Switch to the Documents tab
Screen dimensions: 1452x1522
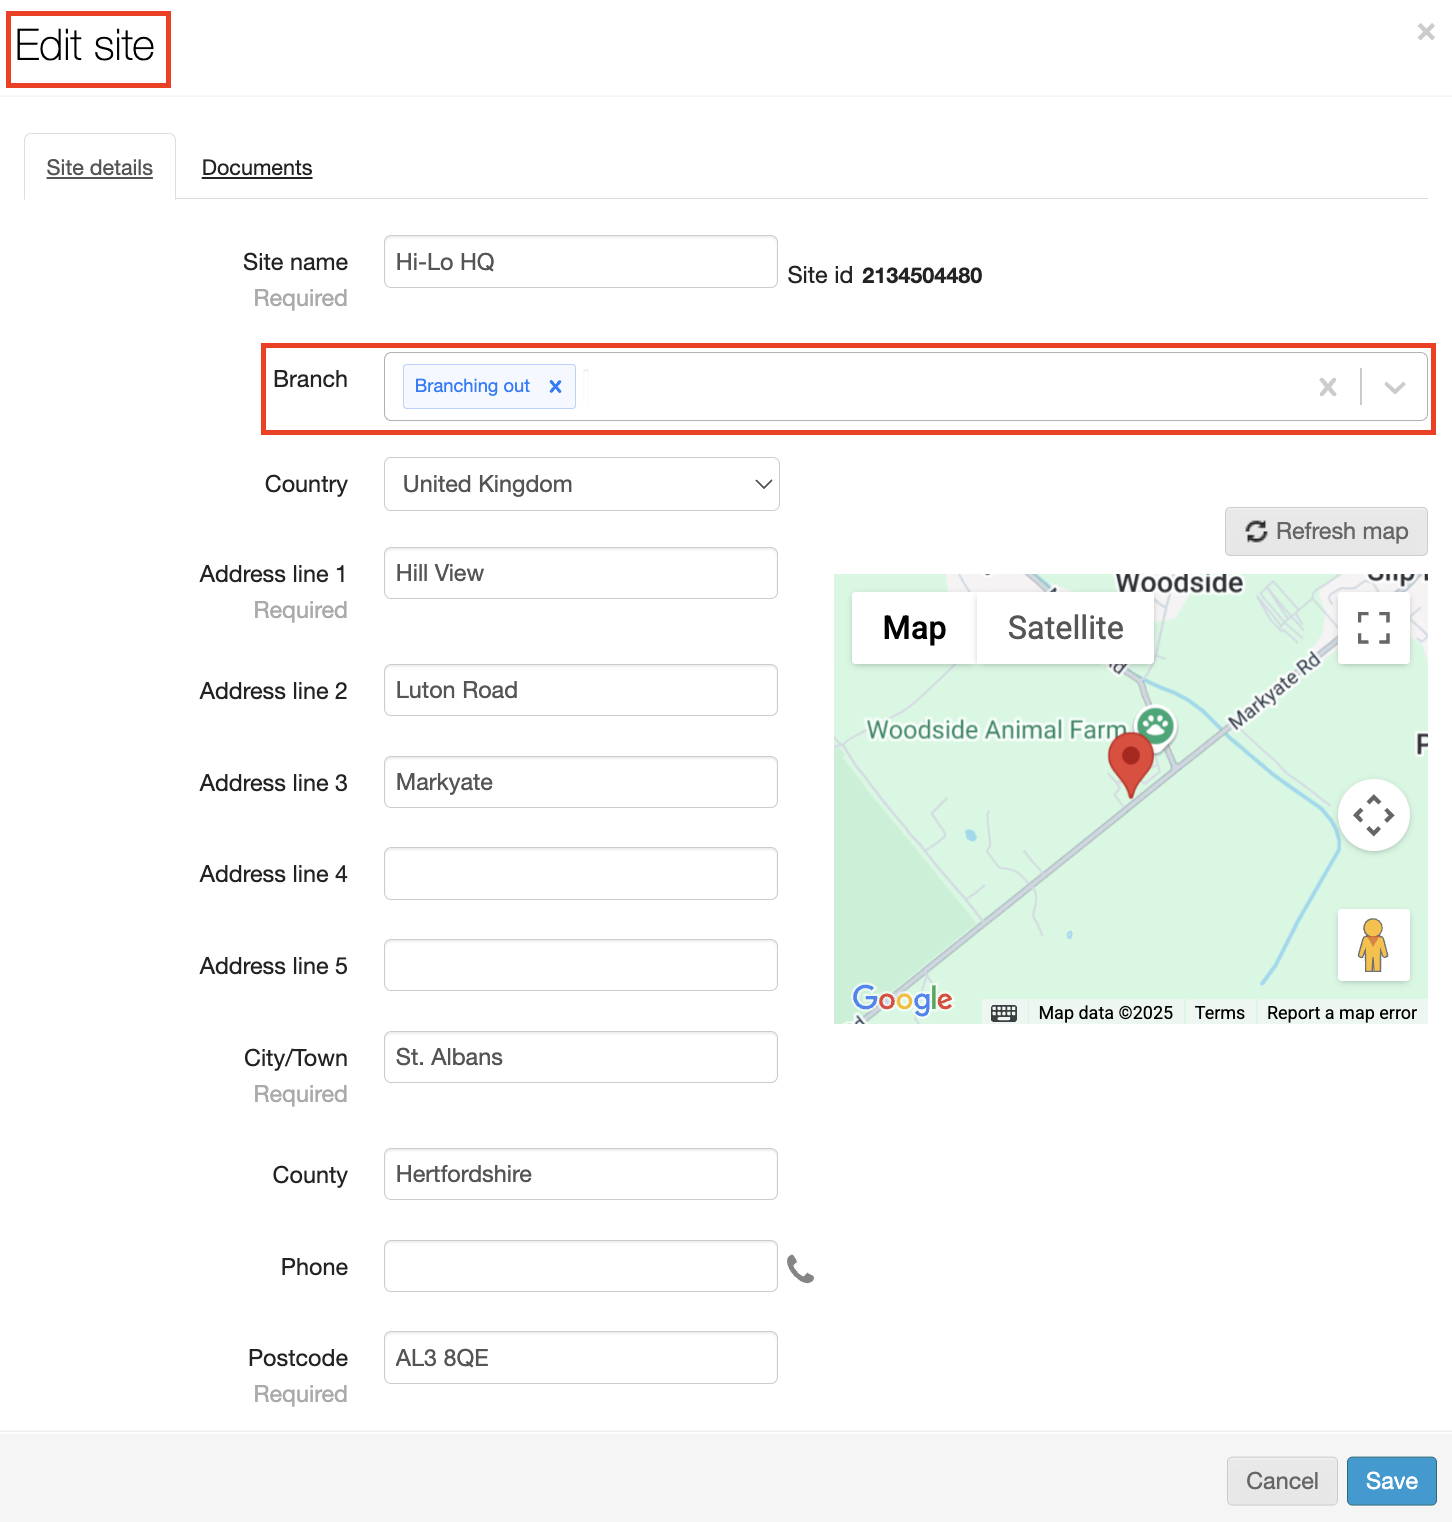[x=257, y=168]
